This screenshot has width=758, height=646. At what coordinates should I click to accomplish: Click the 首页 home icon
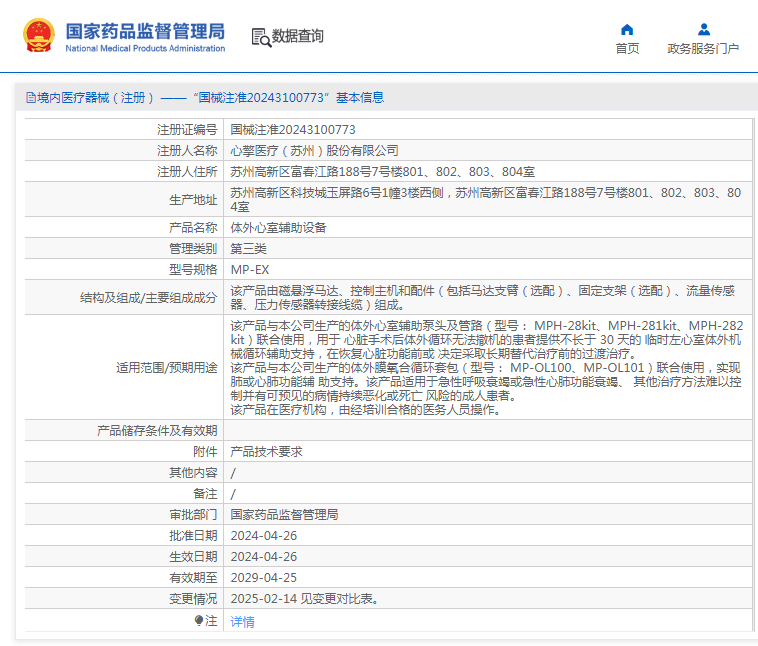(627, 30)
